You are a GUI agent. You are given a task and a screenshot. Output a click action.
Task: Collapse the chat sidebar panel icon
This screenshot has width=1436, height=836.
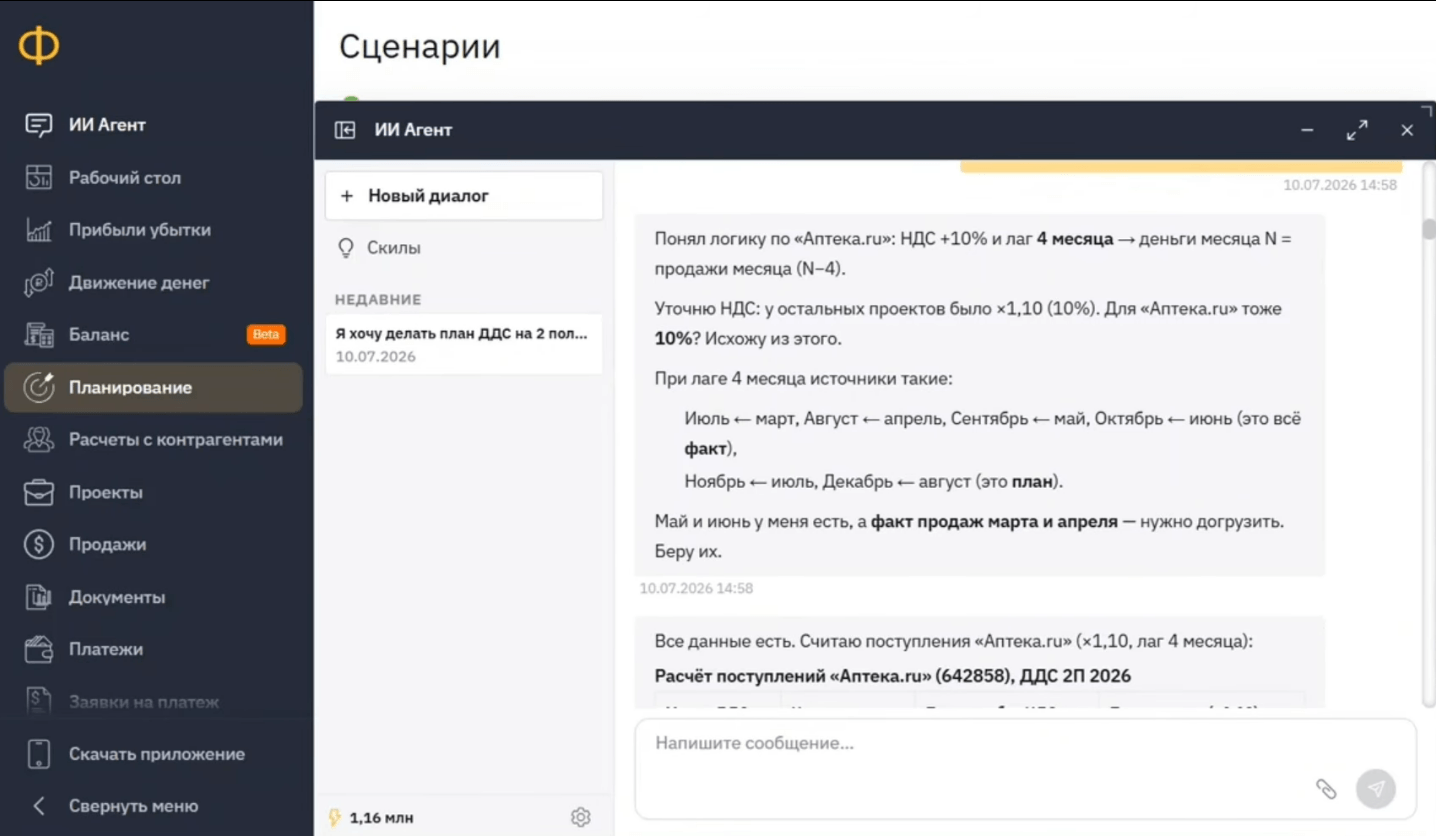coord(345,130)
